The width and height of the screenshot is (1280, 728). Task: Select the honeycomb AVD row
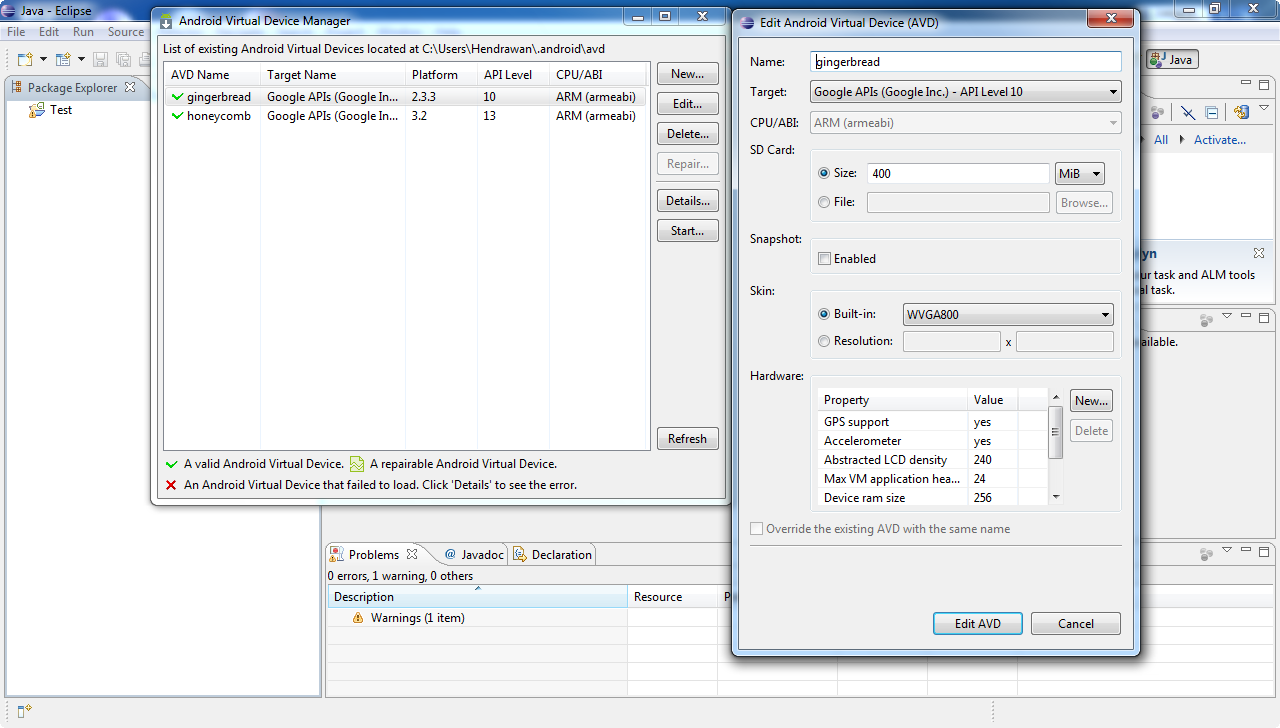click(x=405, y=116)
